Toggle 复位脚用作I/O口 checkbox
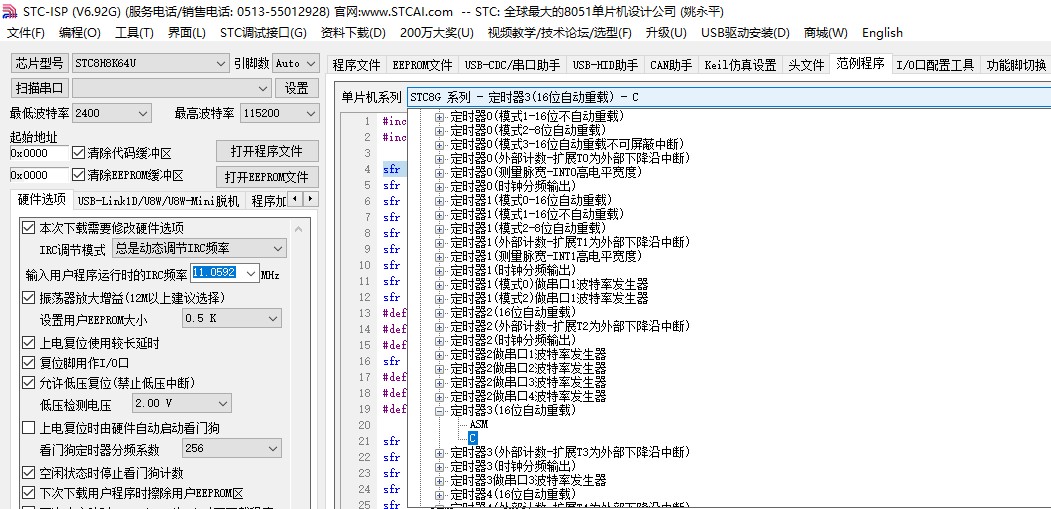The image size is (1051, 509). click(x=29, y=363)
